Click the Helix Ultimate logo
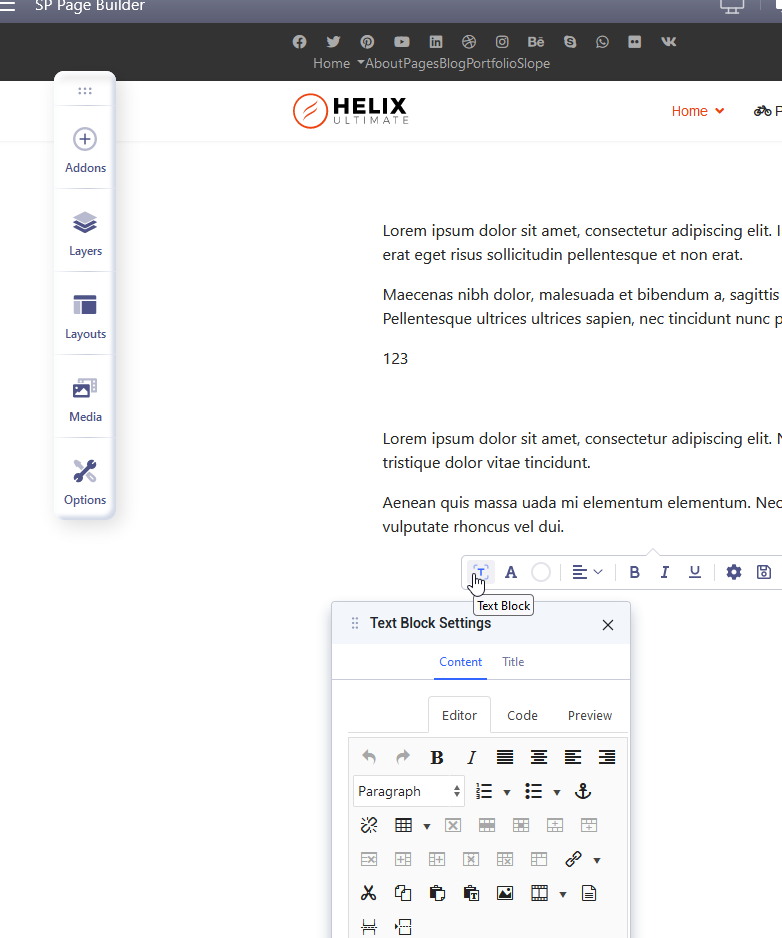Screen dimensions: 782x938 [350, 111]
